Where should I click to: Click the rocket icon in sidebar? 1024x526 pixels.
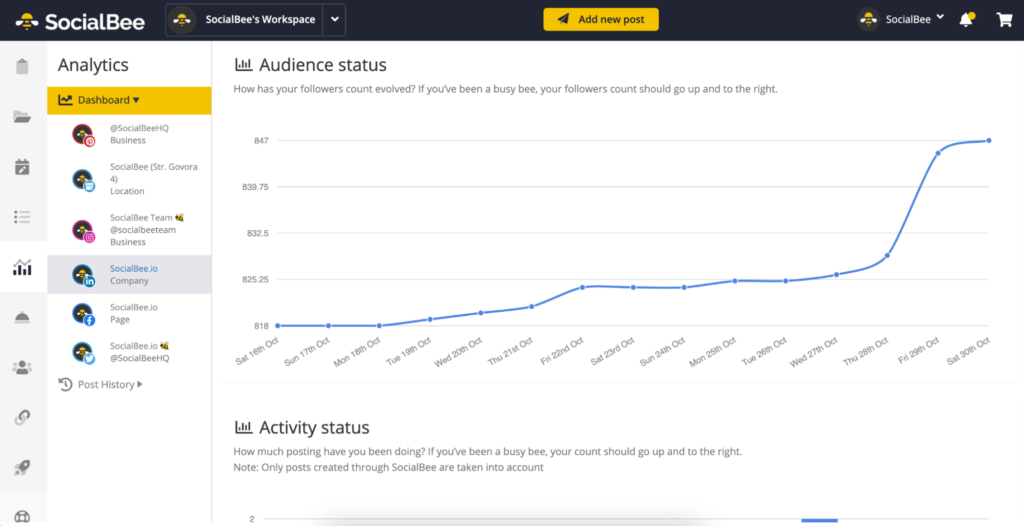click(22, 467)
